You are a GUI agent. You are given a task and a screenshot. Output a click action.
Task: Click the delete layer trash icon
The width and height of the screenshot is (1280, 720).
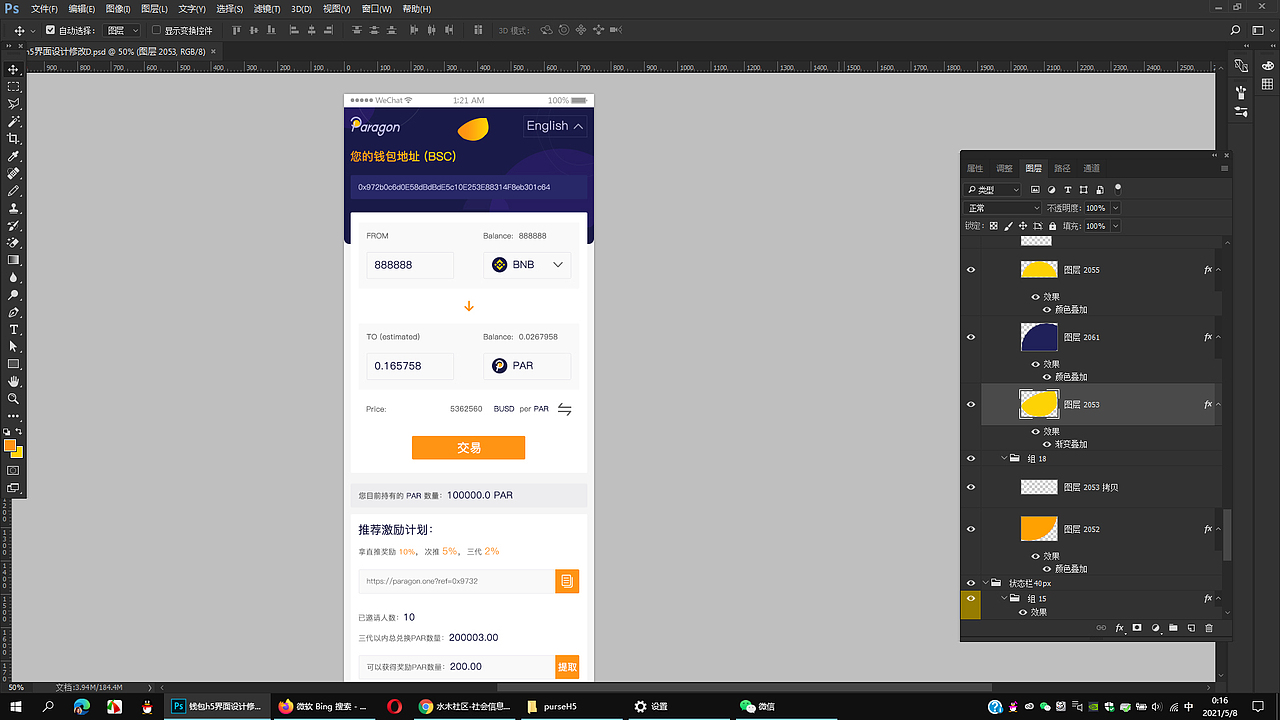(1209, 628)
